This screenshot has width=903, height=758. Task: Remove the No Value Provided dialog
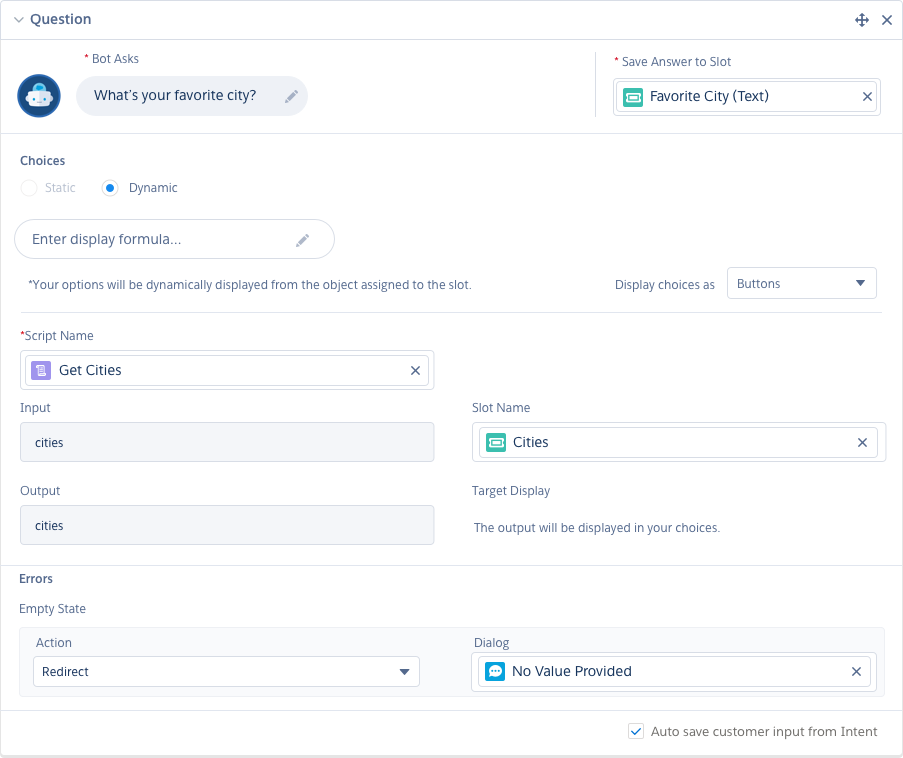tap(856, 671)
